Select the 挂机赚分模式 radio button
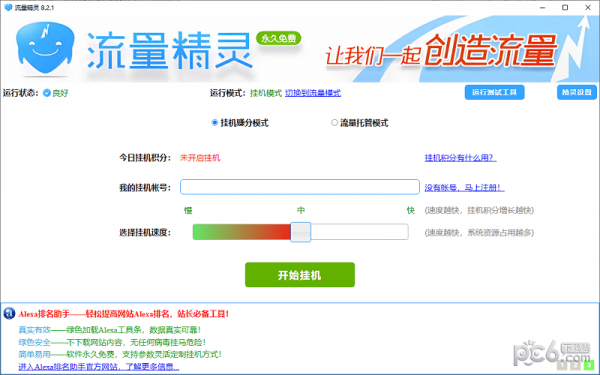The image size is (600, 375). (215, 122)
